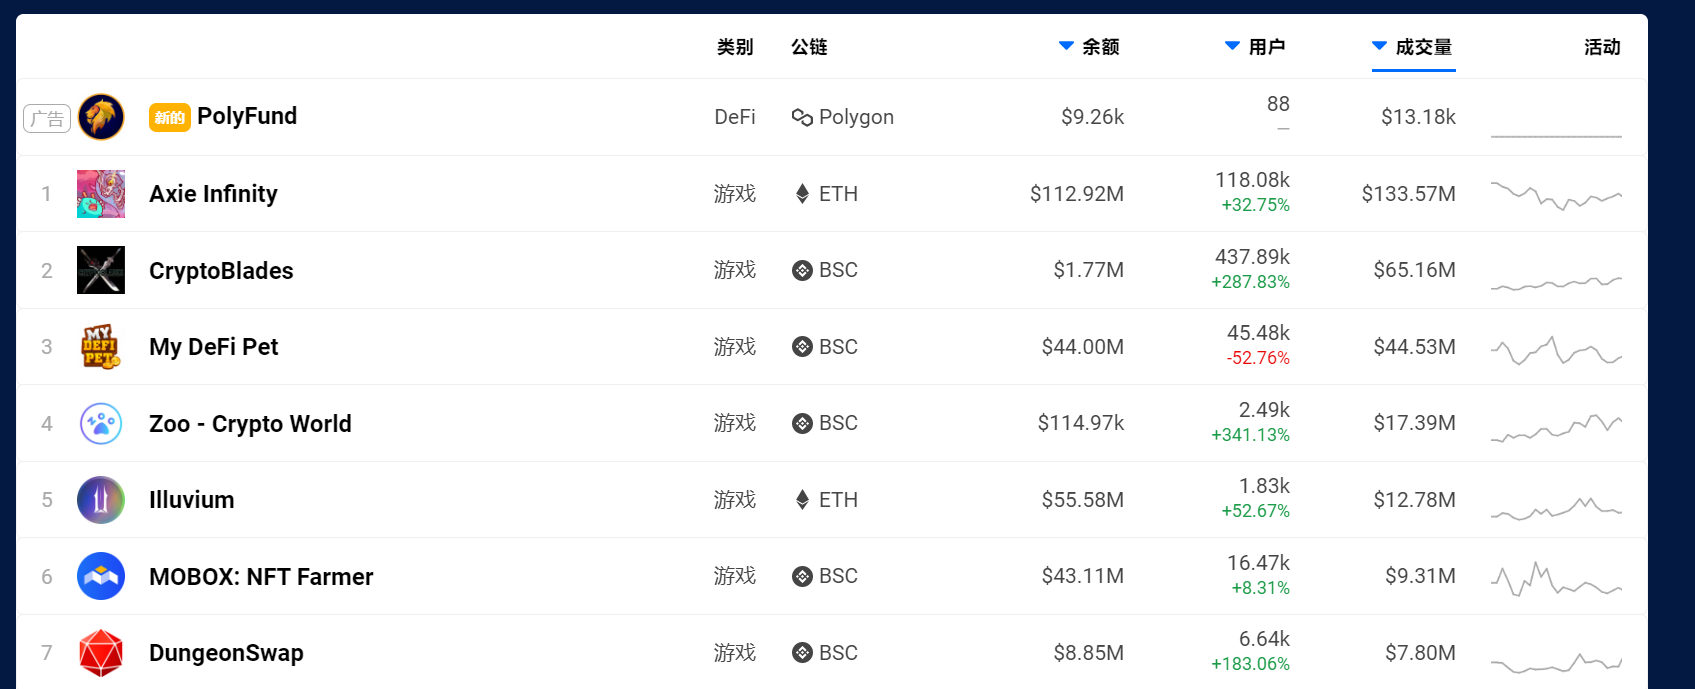Image resolution: width=1695 pixels, height=689 pixels.
Task: Click the +183.06% user change
Action: click(1250, 664)
